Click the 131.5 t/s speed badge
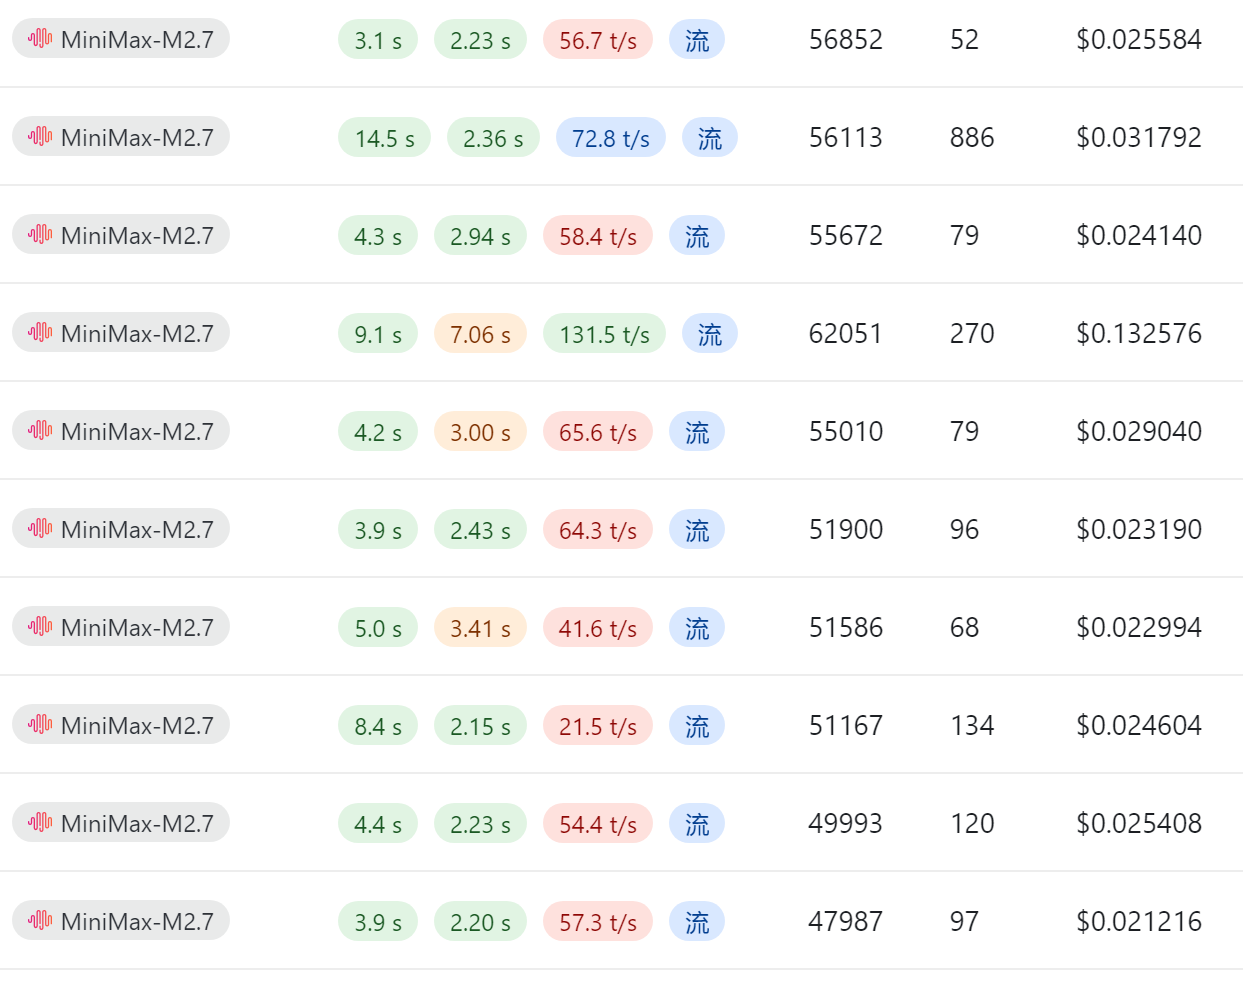 (604, 334)
